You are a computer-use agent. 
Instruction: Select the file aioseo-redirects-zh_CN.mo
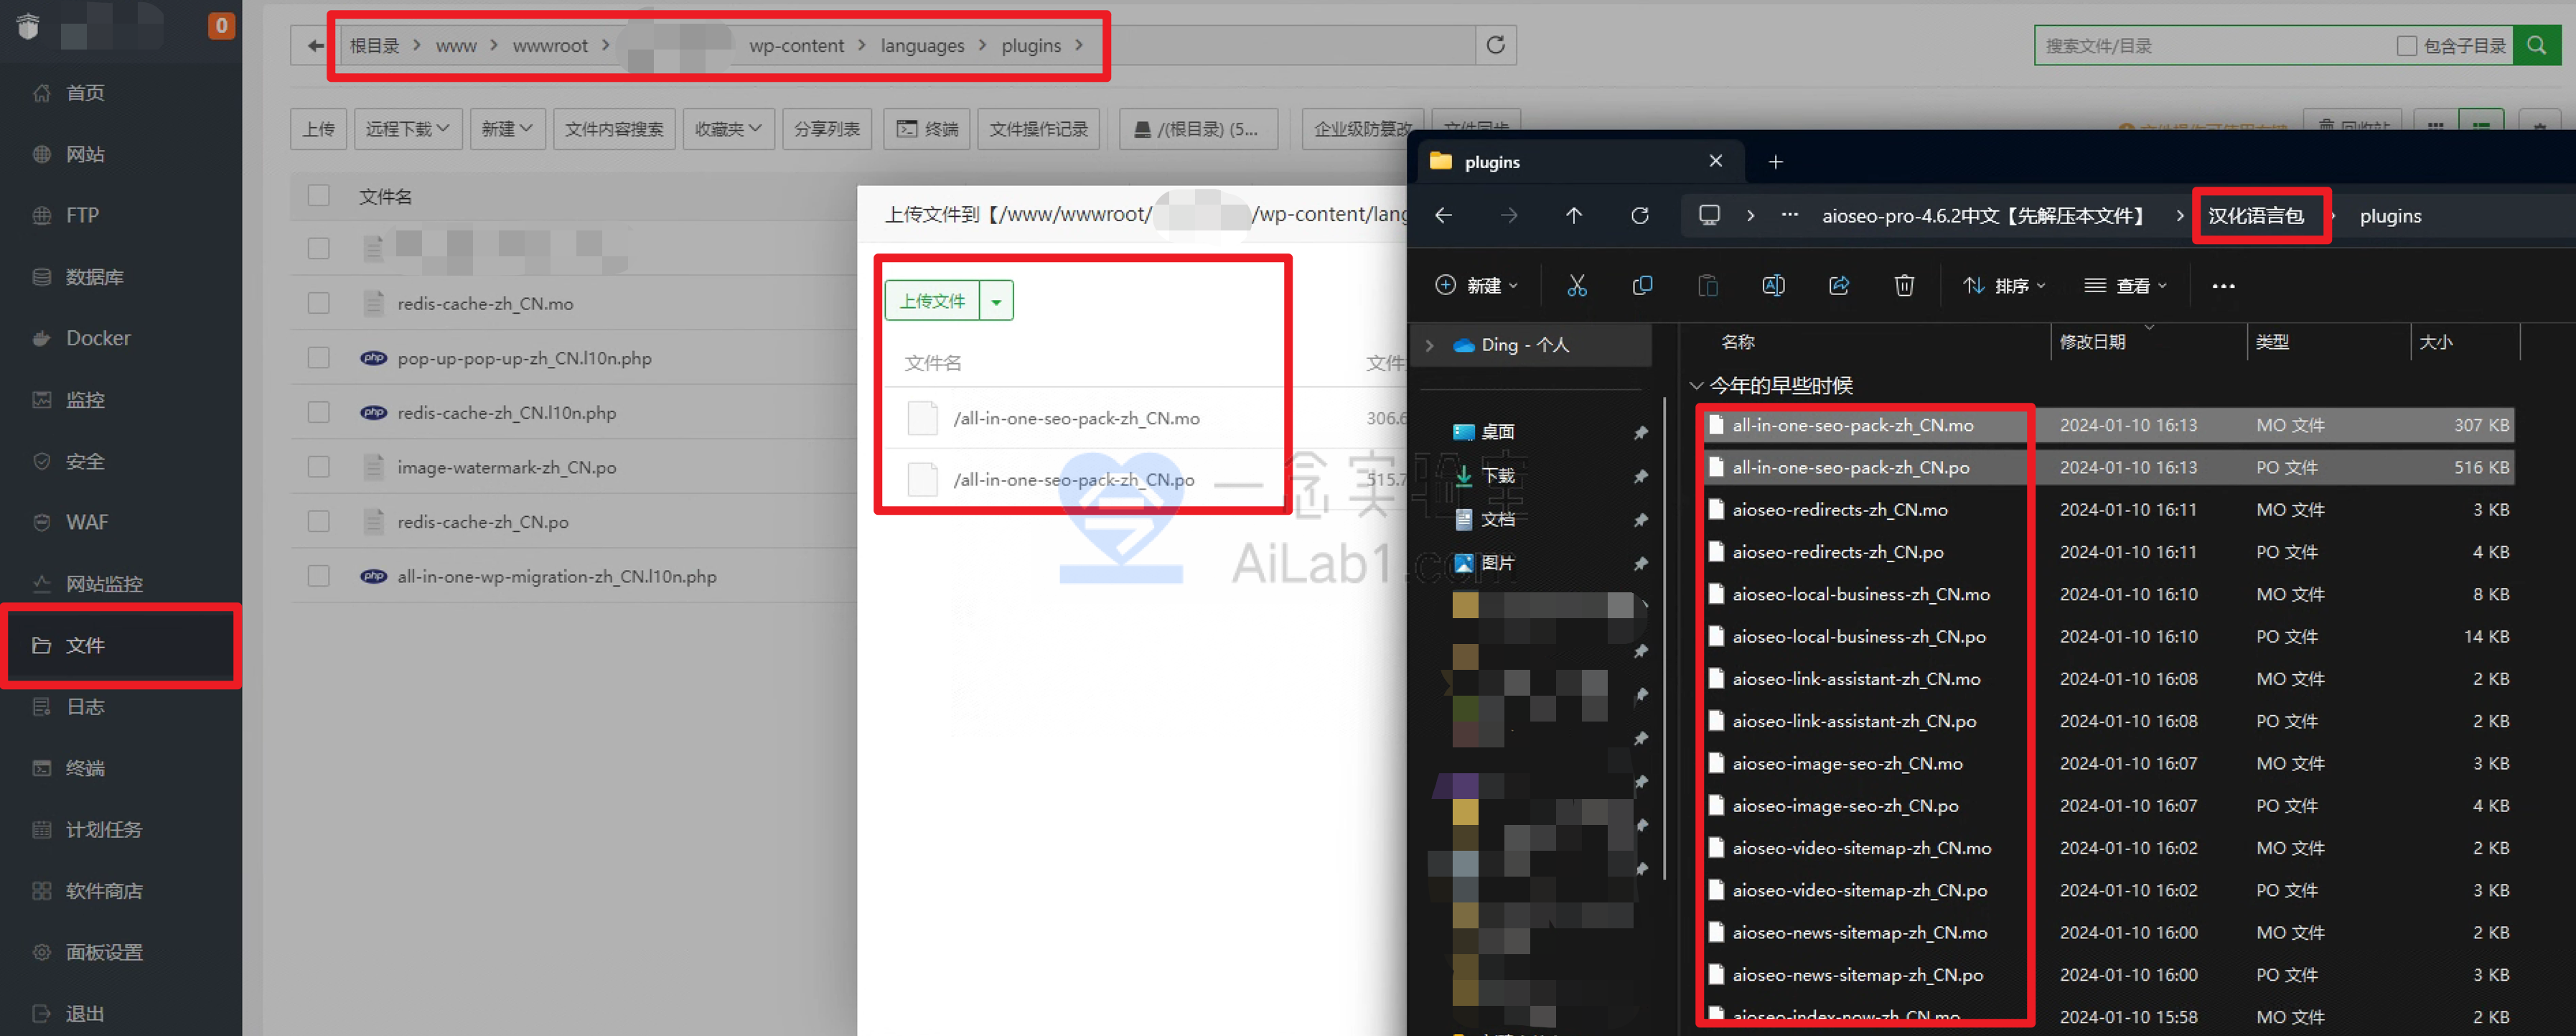coord(1840,510)
